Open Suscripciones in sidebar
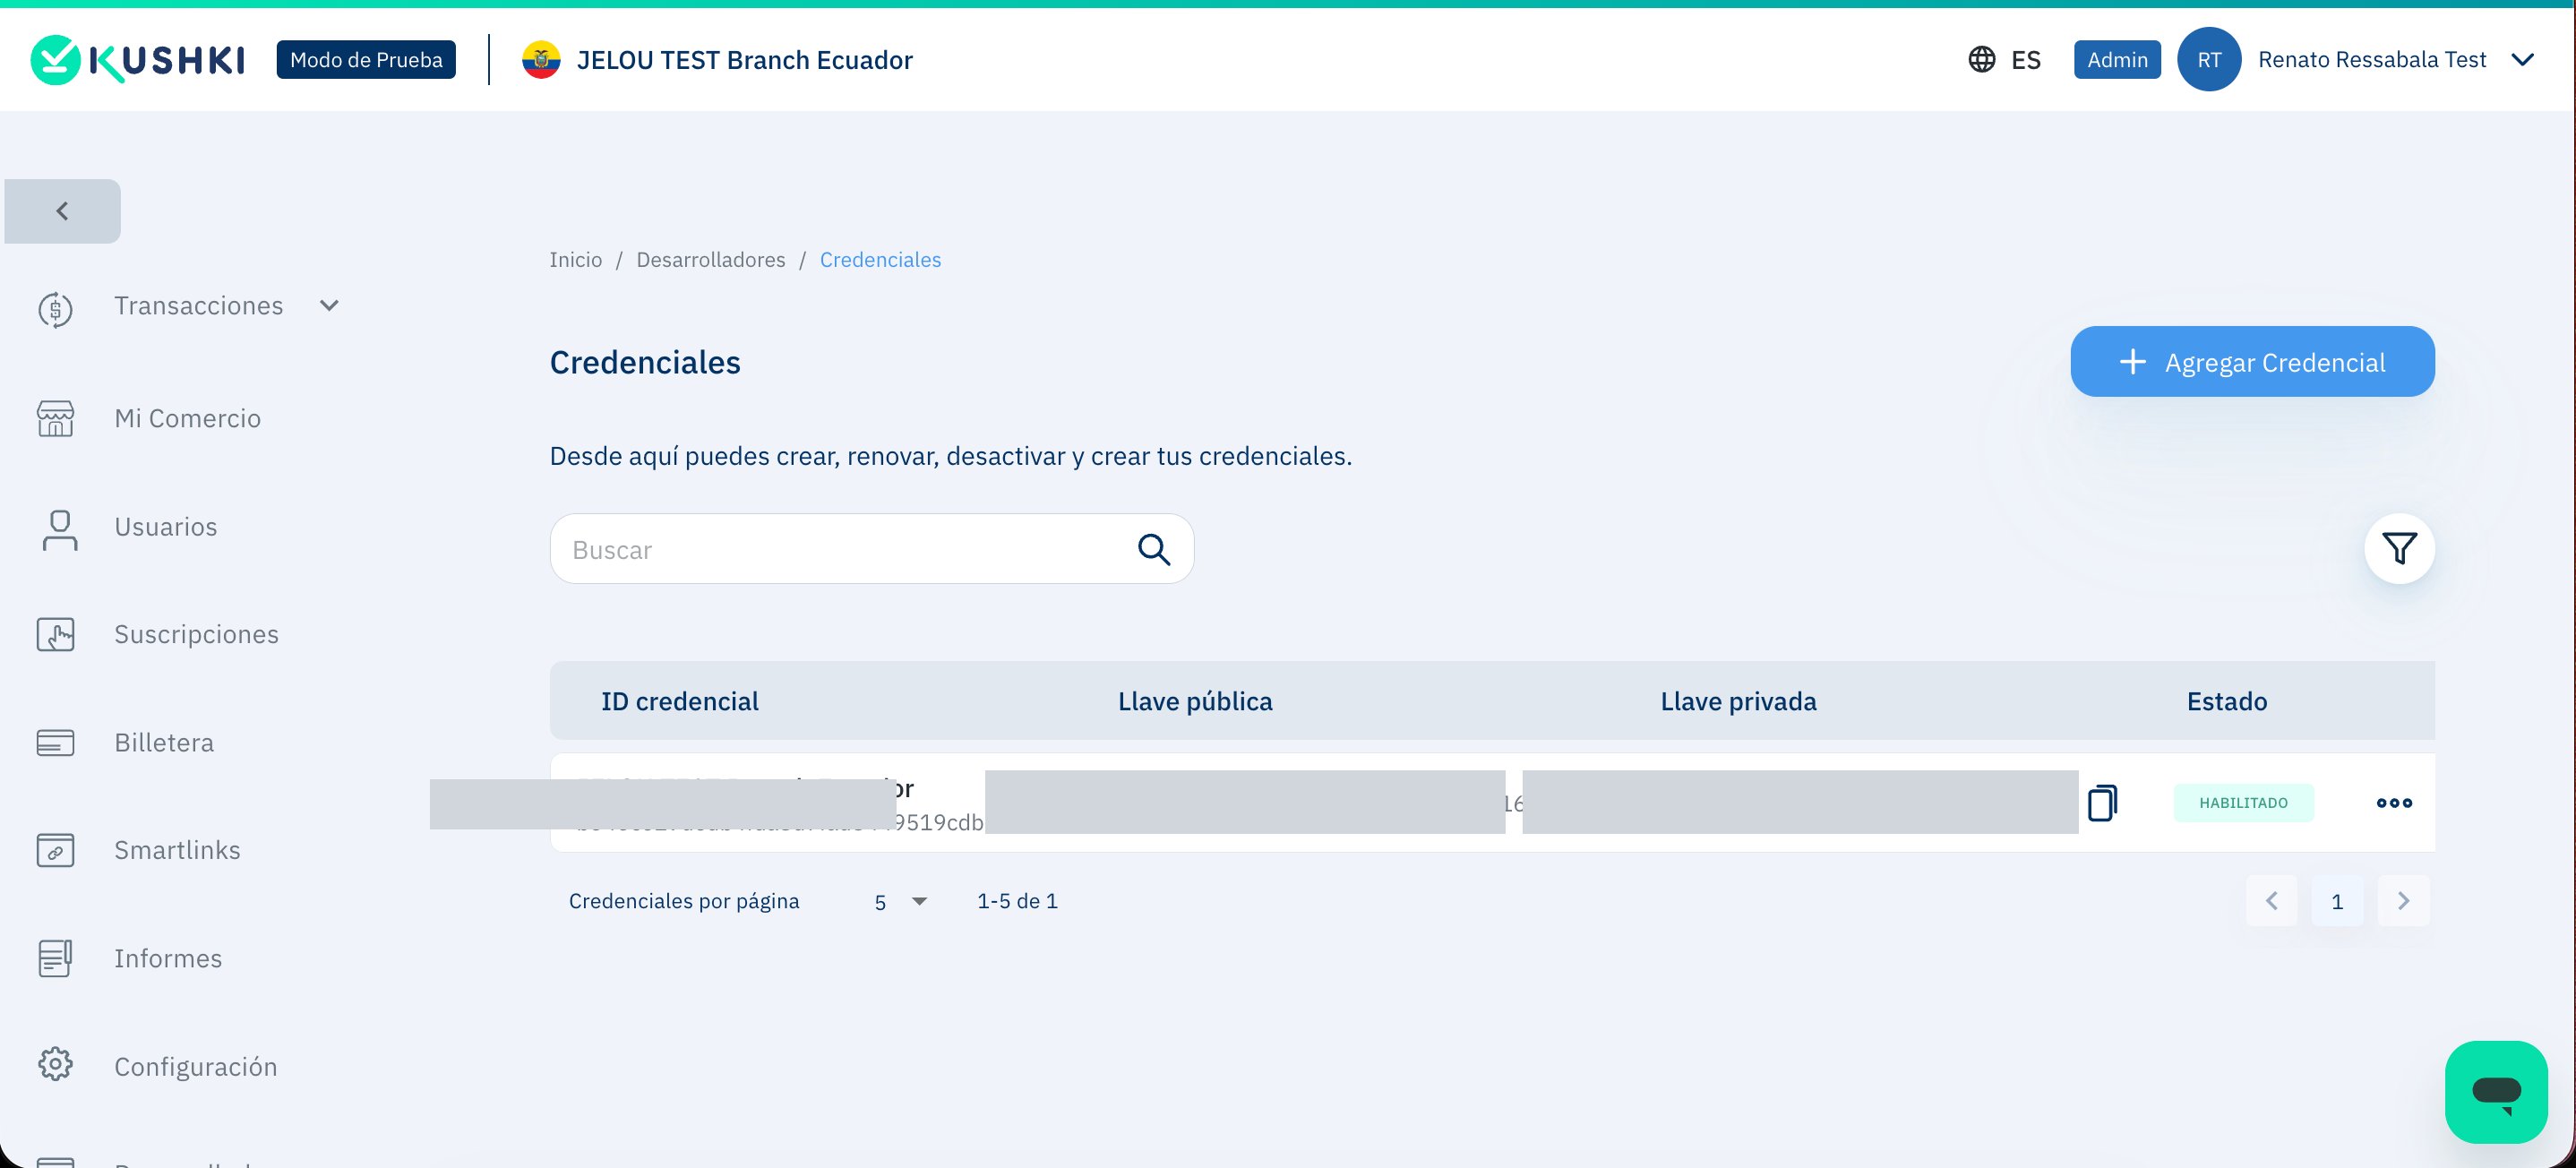 coord(196,634)
